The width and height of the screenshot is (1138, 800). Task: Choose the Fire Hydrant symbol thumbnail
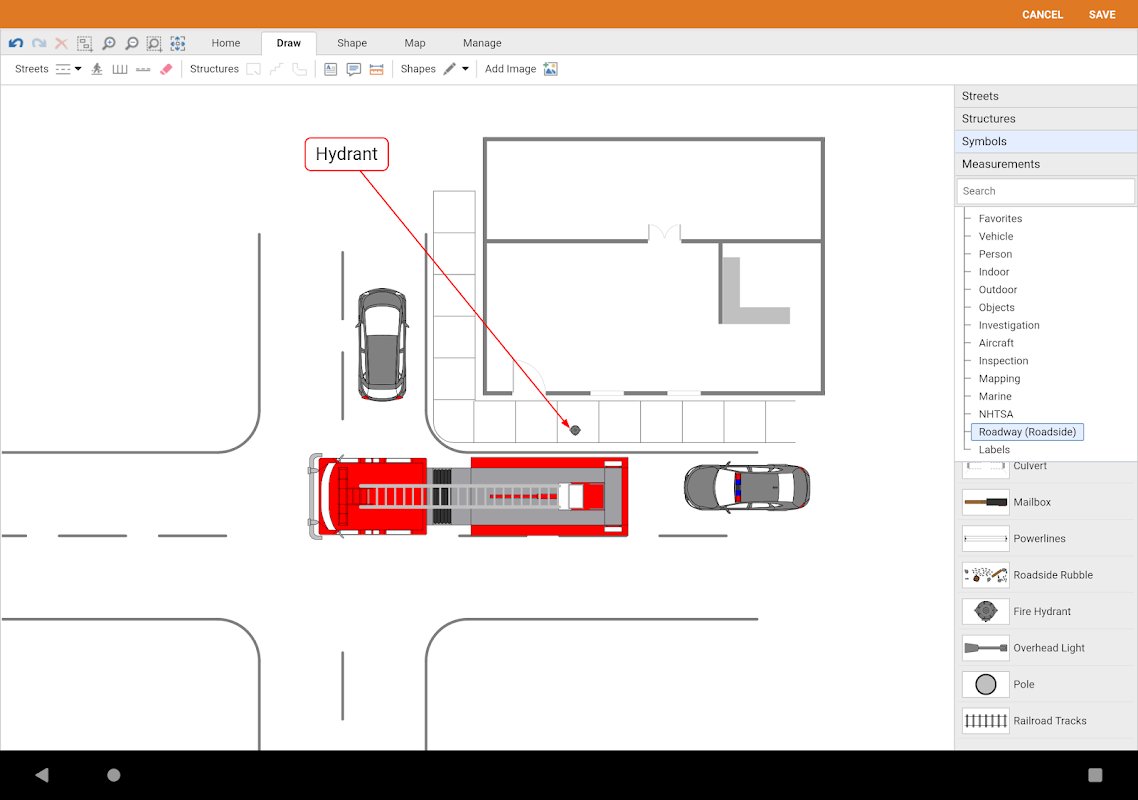pyautogui.click(x=985, y=611)
